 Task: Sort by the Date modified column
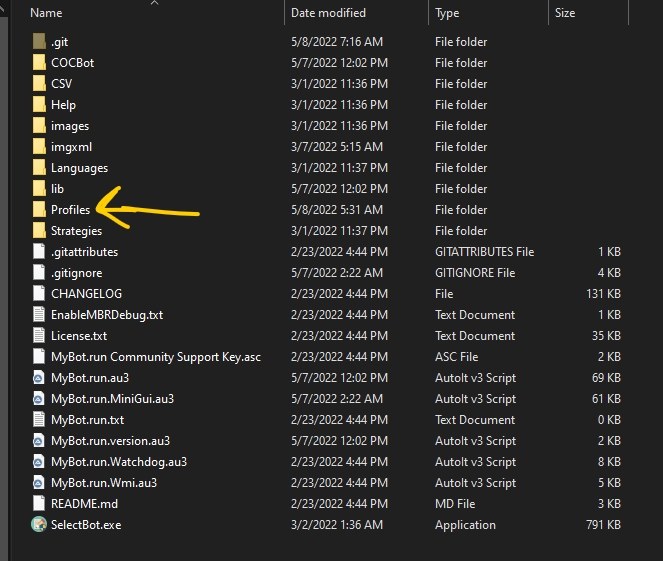(x=328, y=13)
